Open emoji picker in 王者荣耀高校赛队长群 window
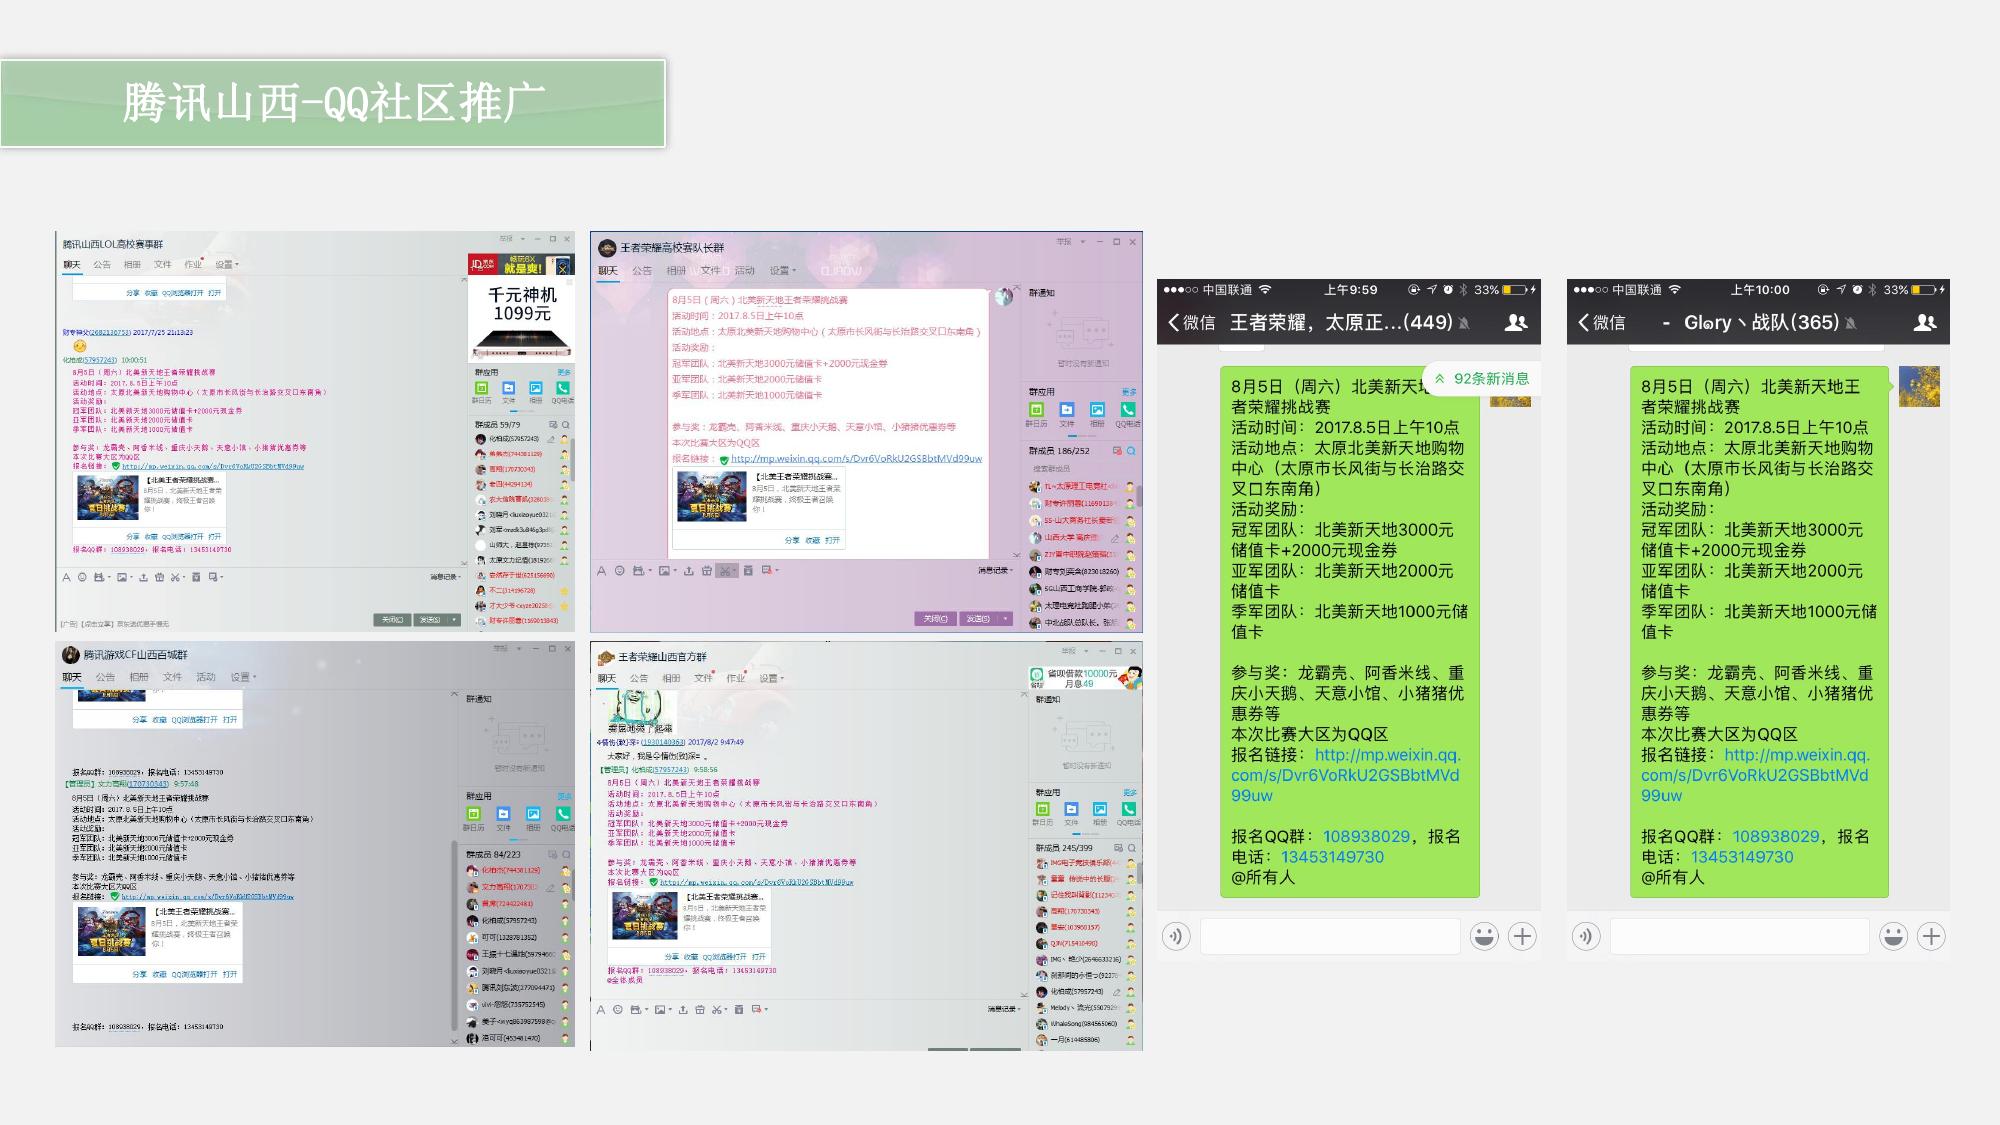 [x=619, y=571]
